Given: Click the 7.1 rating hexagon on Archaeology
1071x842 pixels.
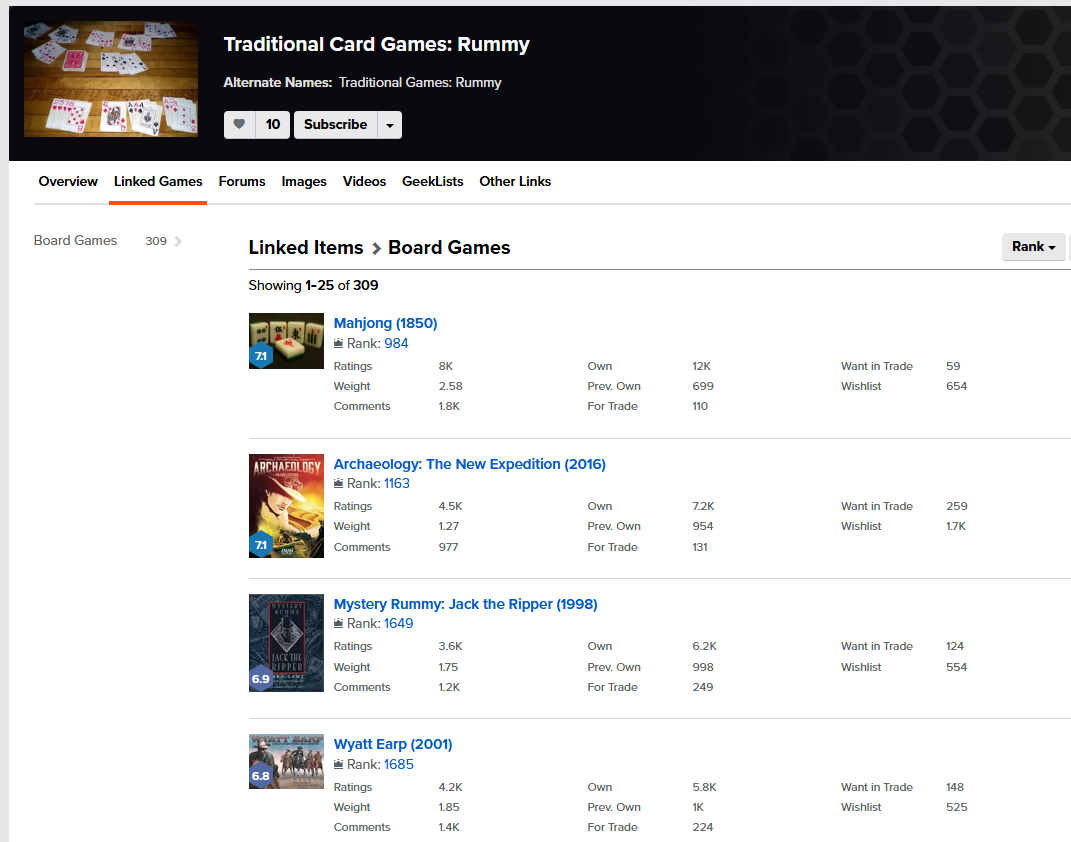Looking at the screenshot, I should coord(261,545).
